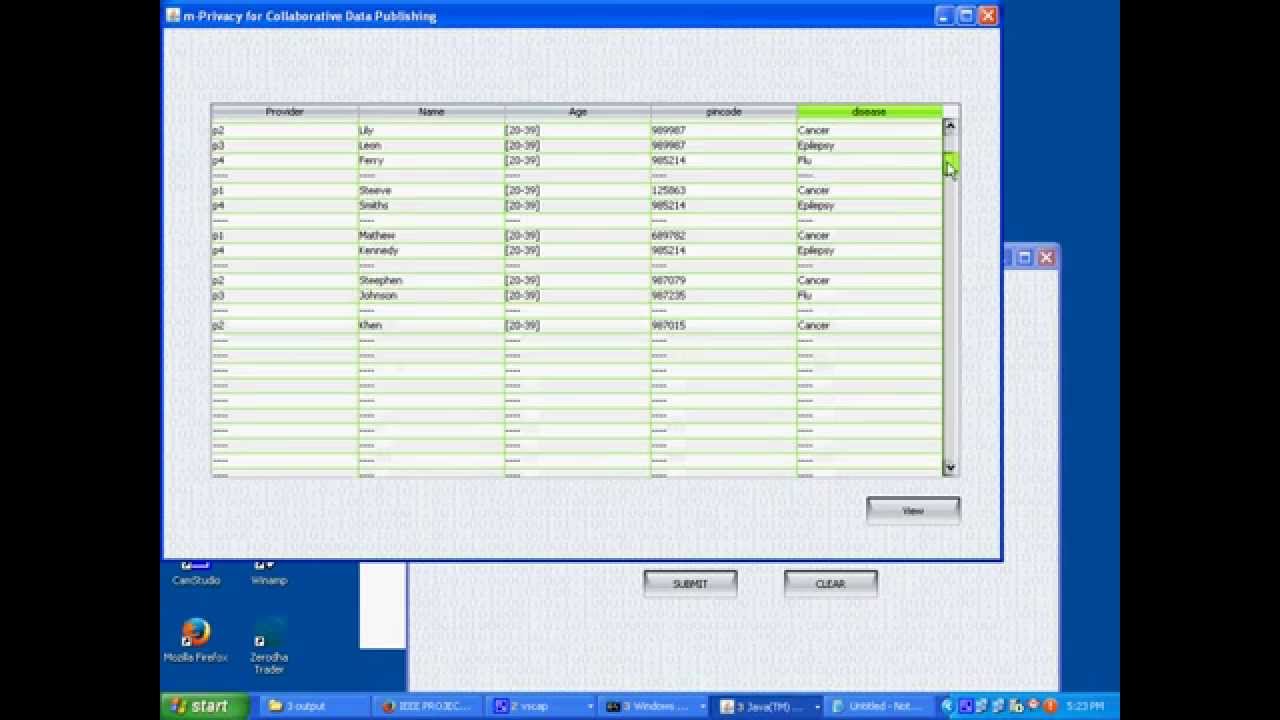Screen dimensions: 1280x720
Task: Click the m-Privacy window title bar icon
Action: point(172,15)
